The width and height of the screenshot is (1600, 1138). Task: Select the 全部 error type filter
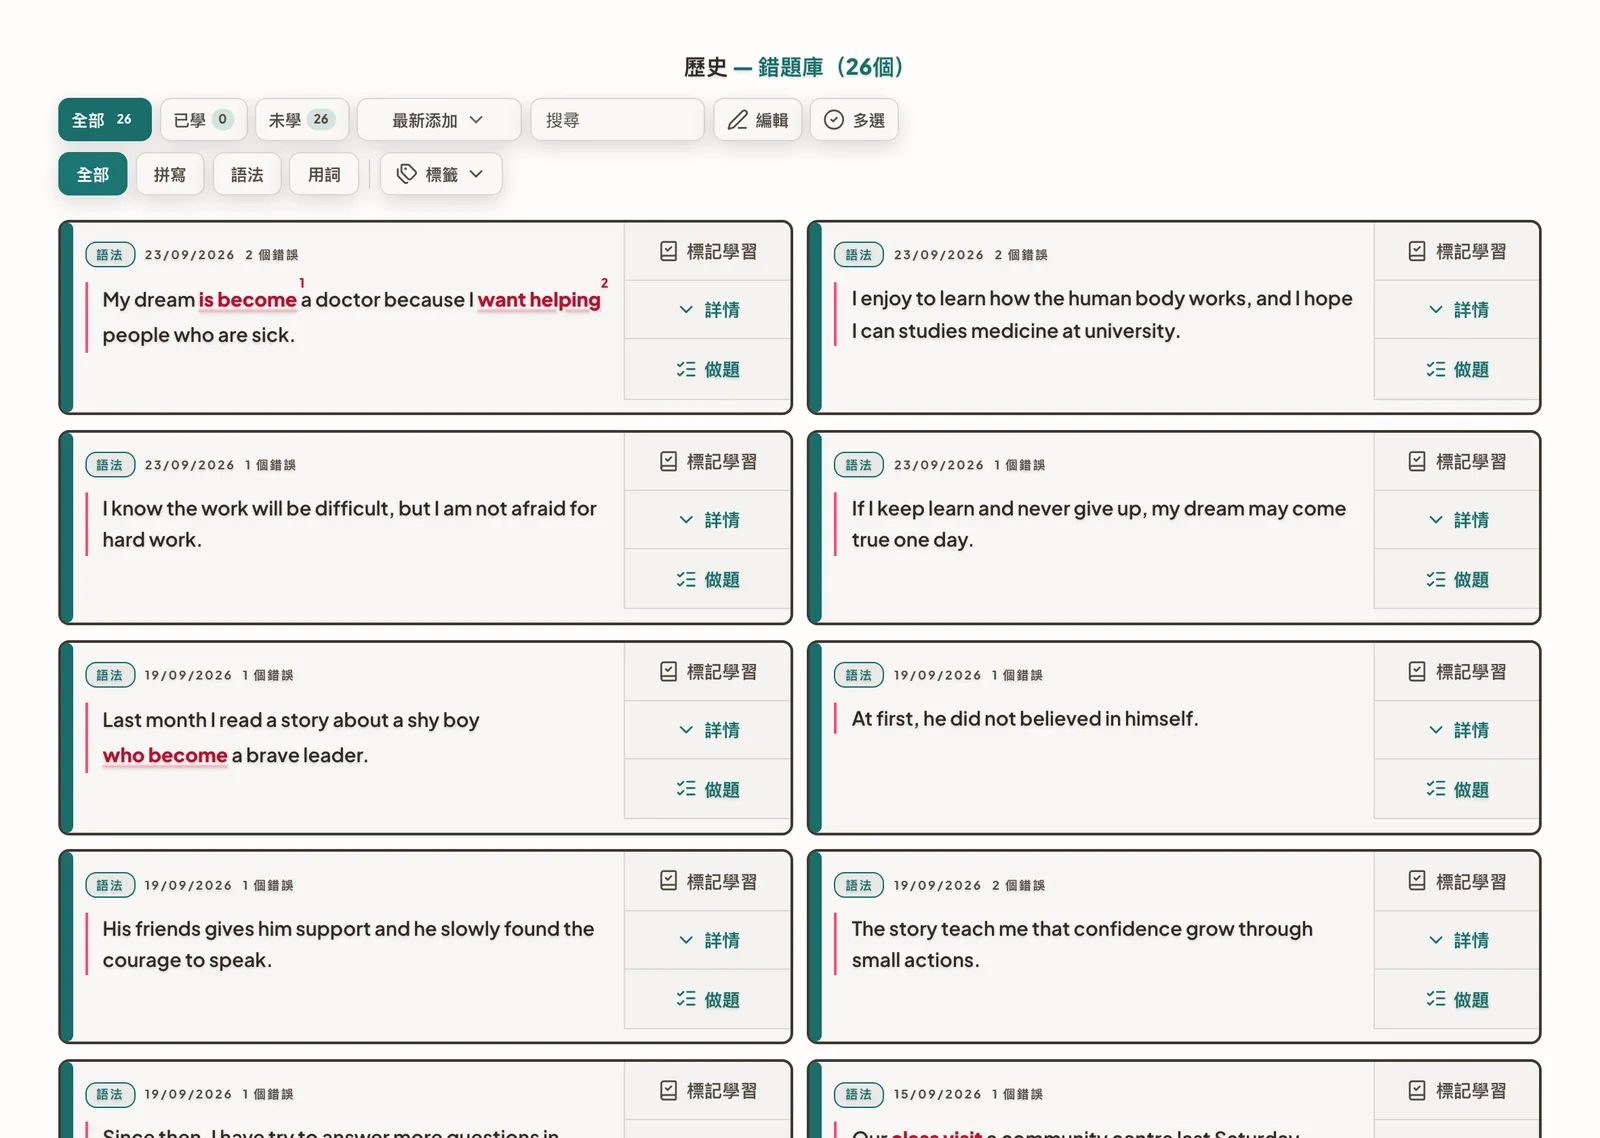pyautogui.click(x=93, y=174)
